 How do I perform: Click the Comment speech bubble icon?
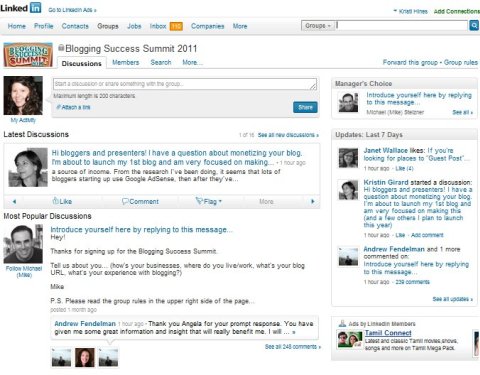click(x=125, y=201)
